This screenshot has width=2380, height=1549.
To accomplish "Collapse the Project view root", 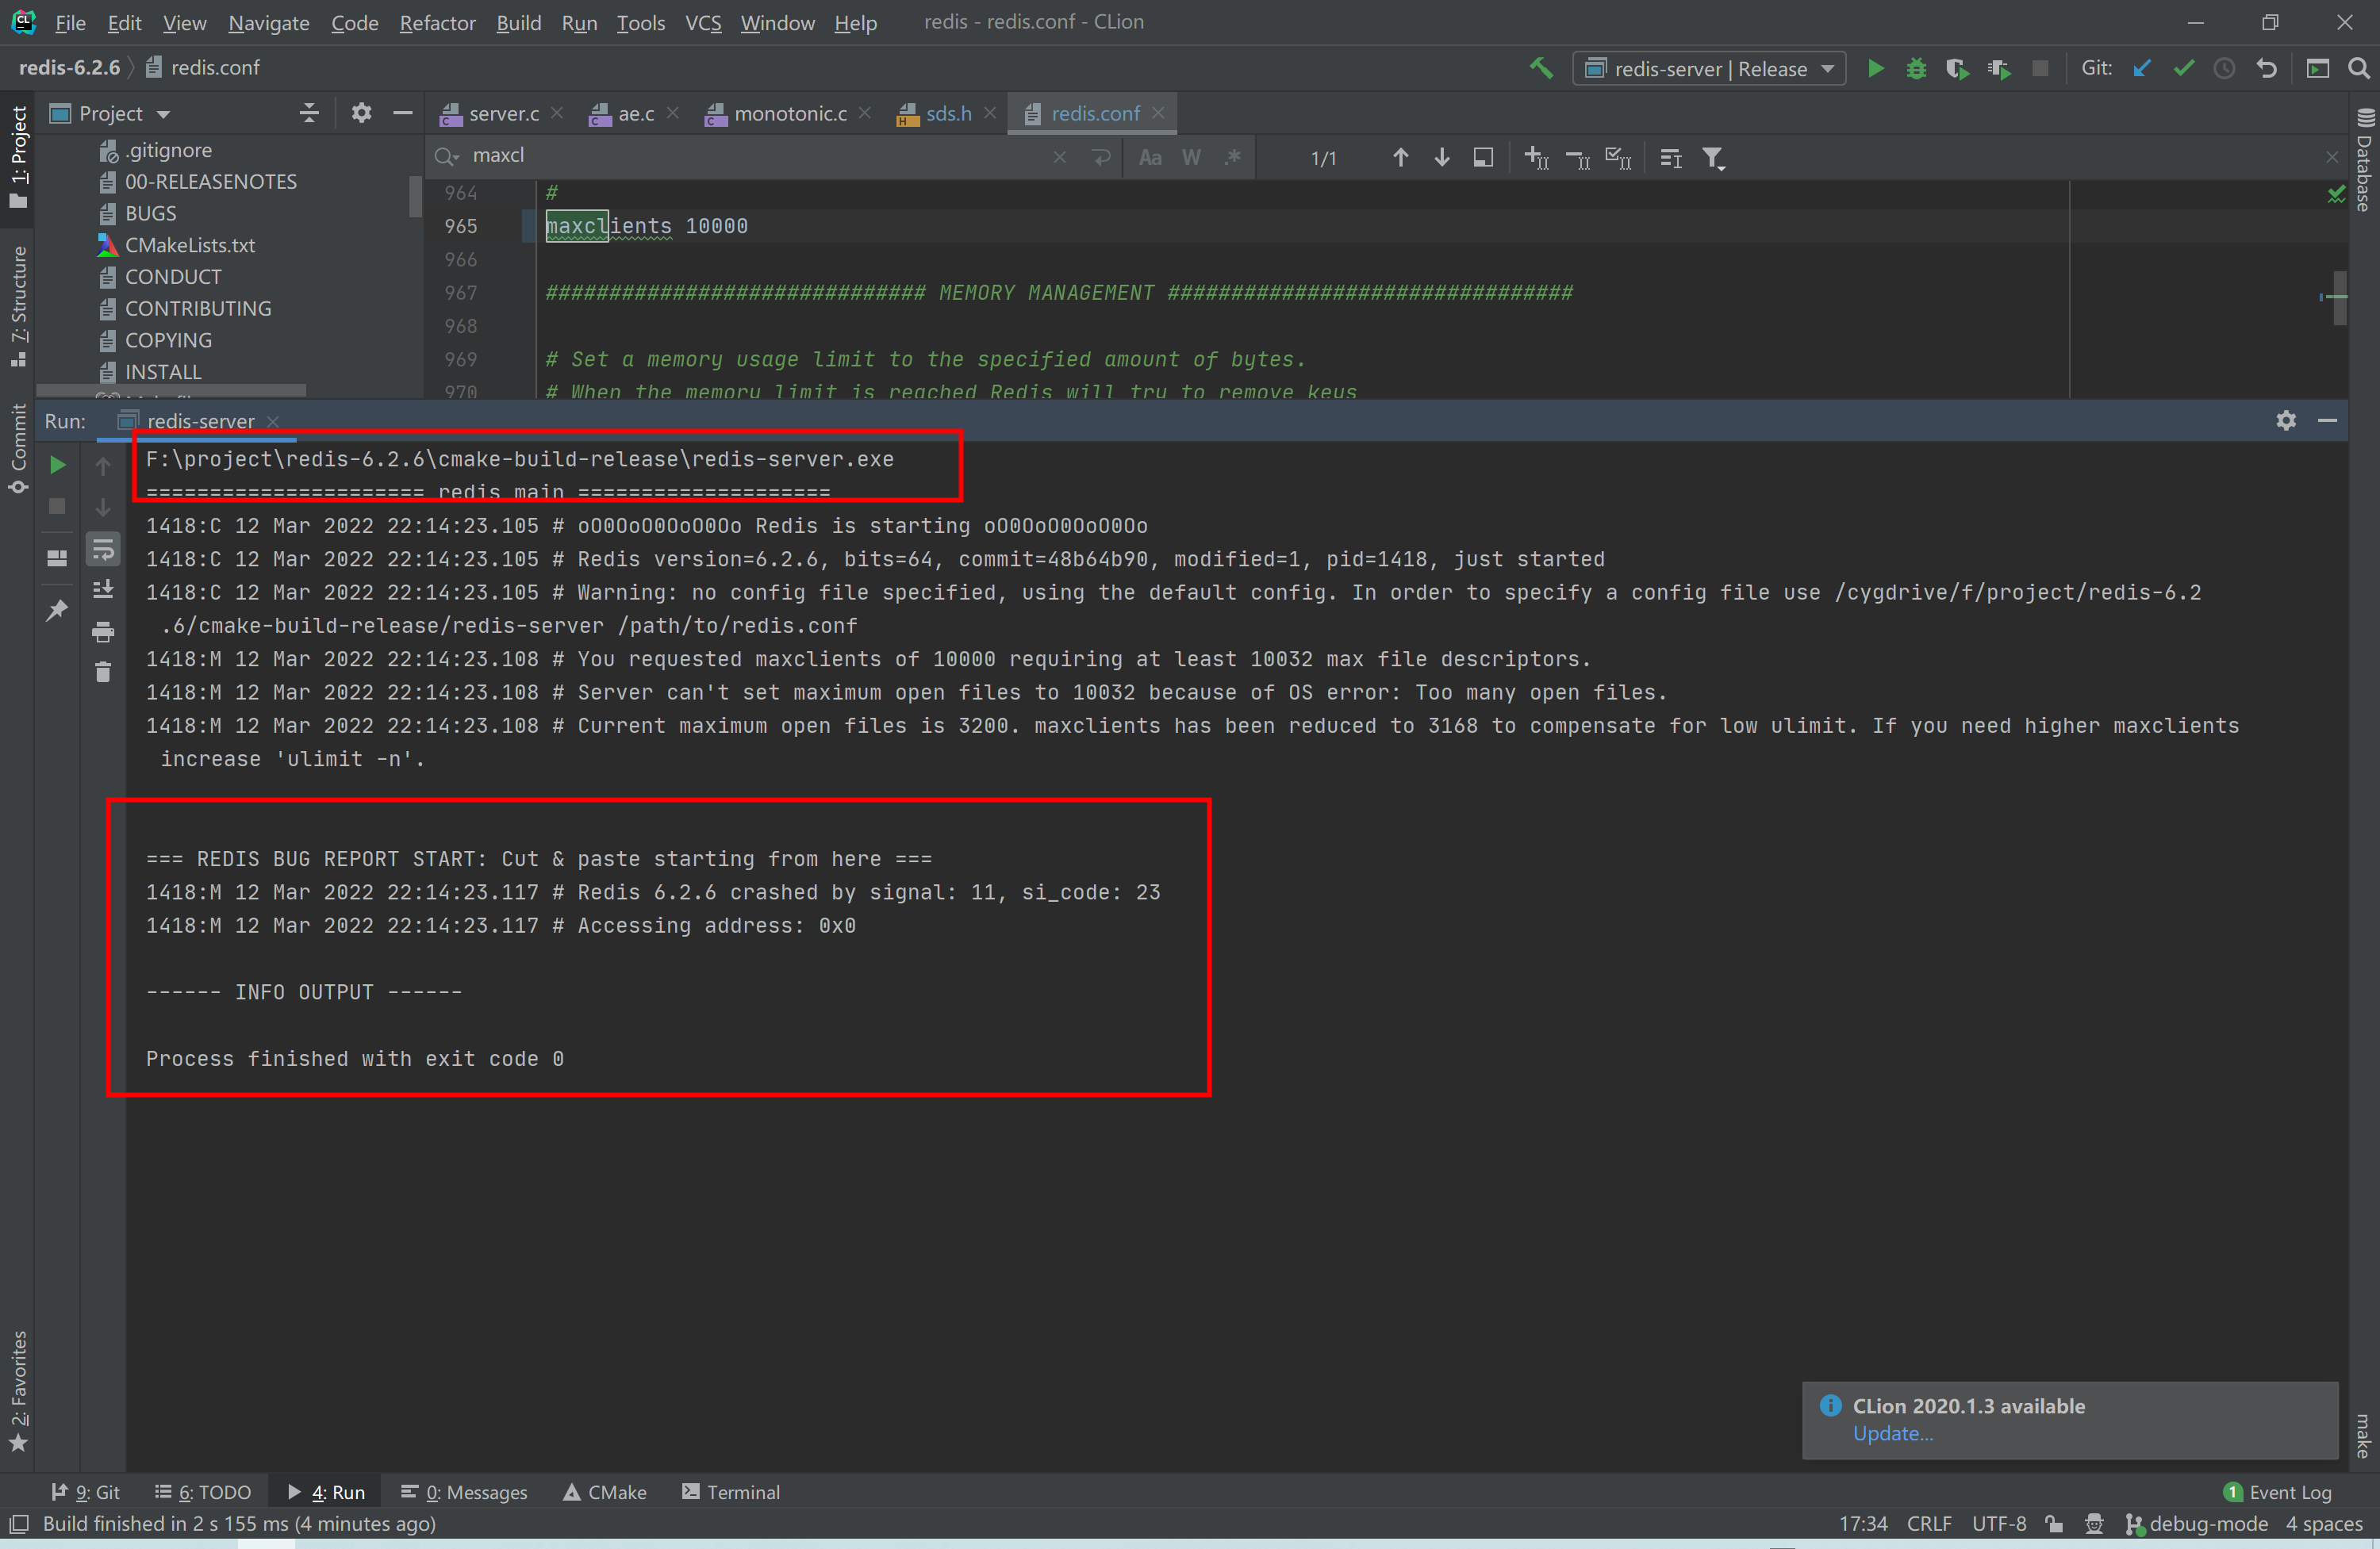I will tap(309, 112).
